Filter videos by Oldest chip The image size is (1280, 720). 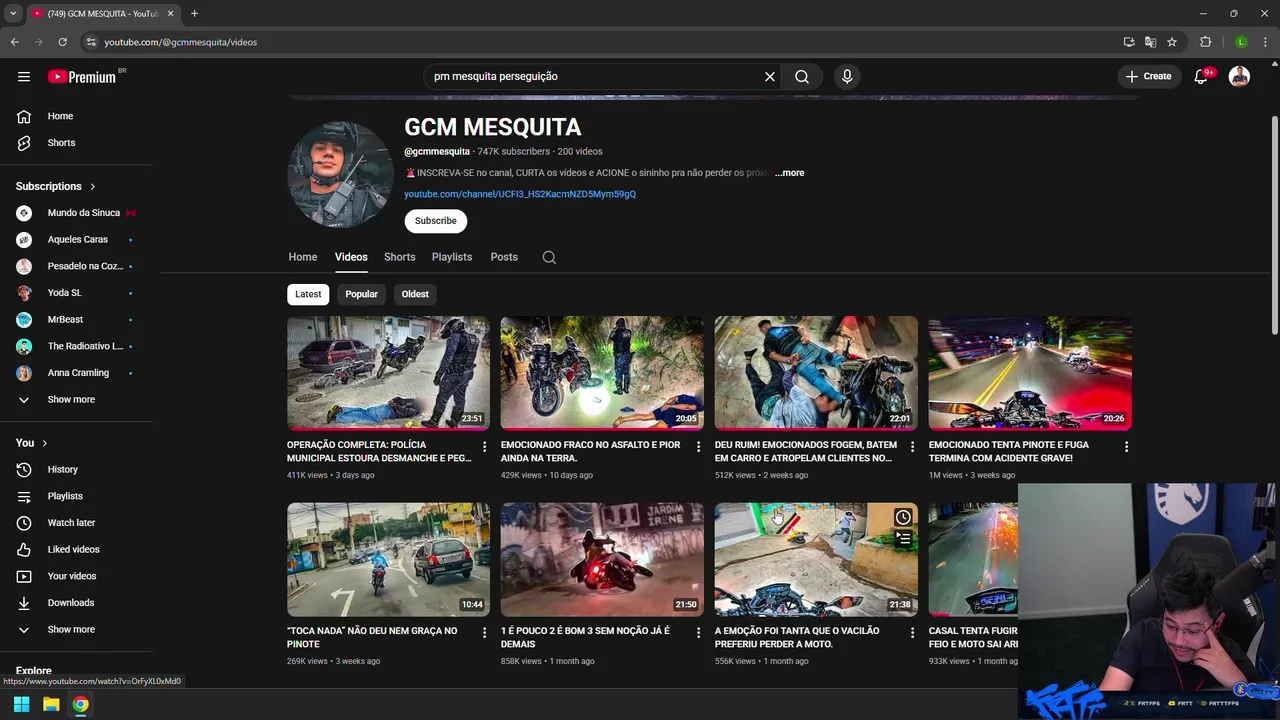(415, 294)
